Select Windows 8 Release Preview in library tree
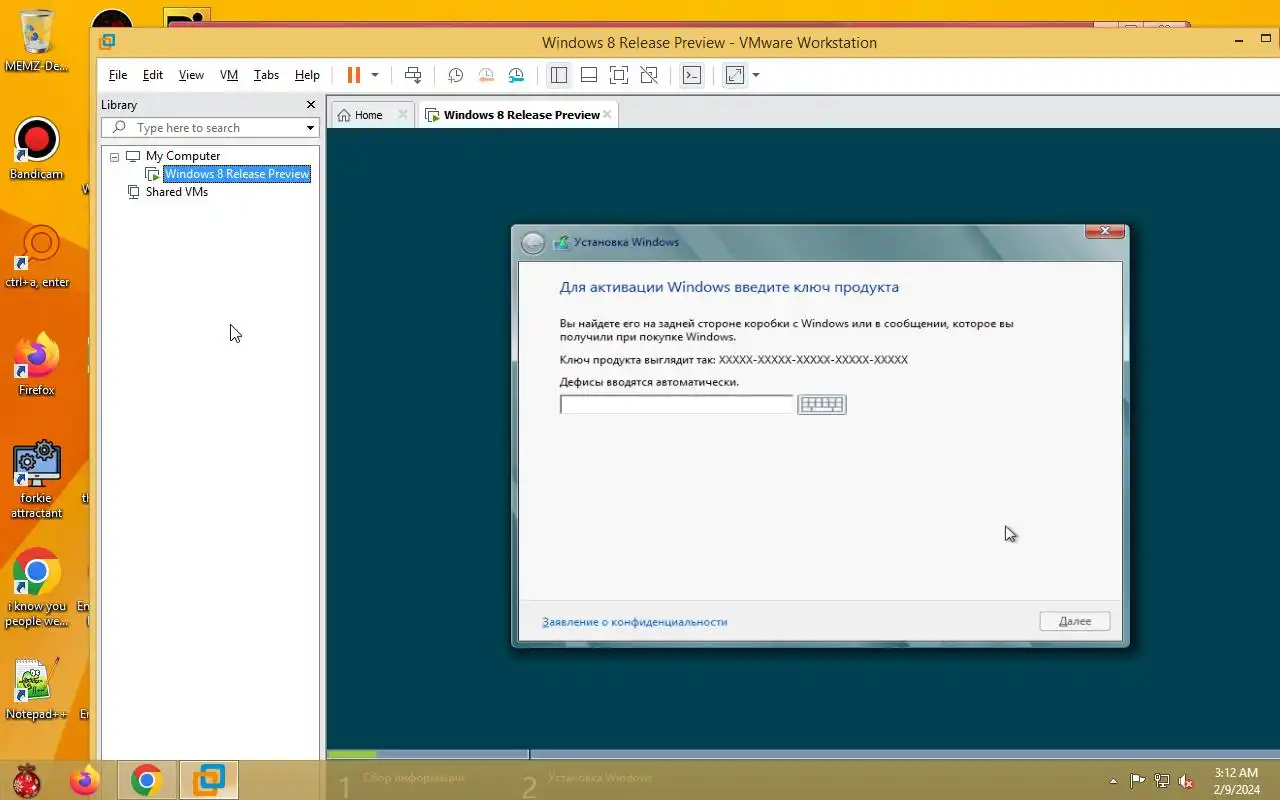Screen dimensions: 1280x800 click(x=237, y=174)
